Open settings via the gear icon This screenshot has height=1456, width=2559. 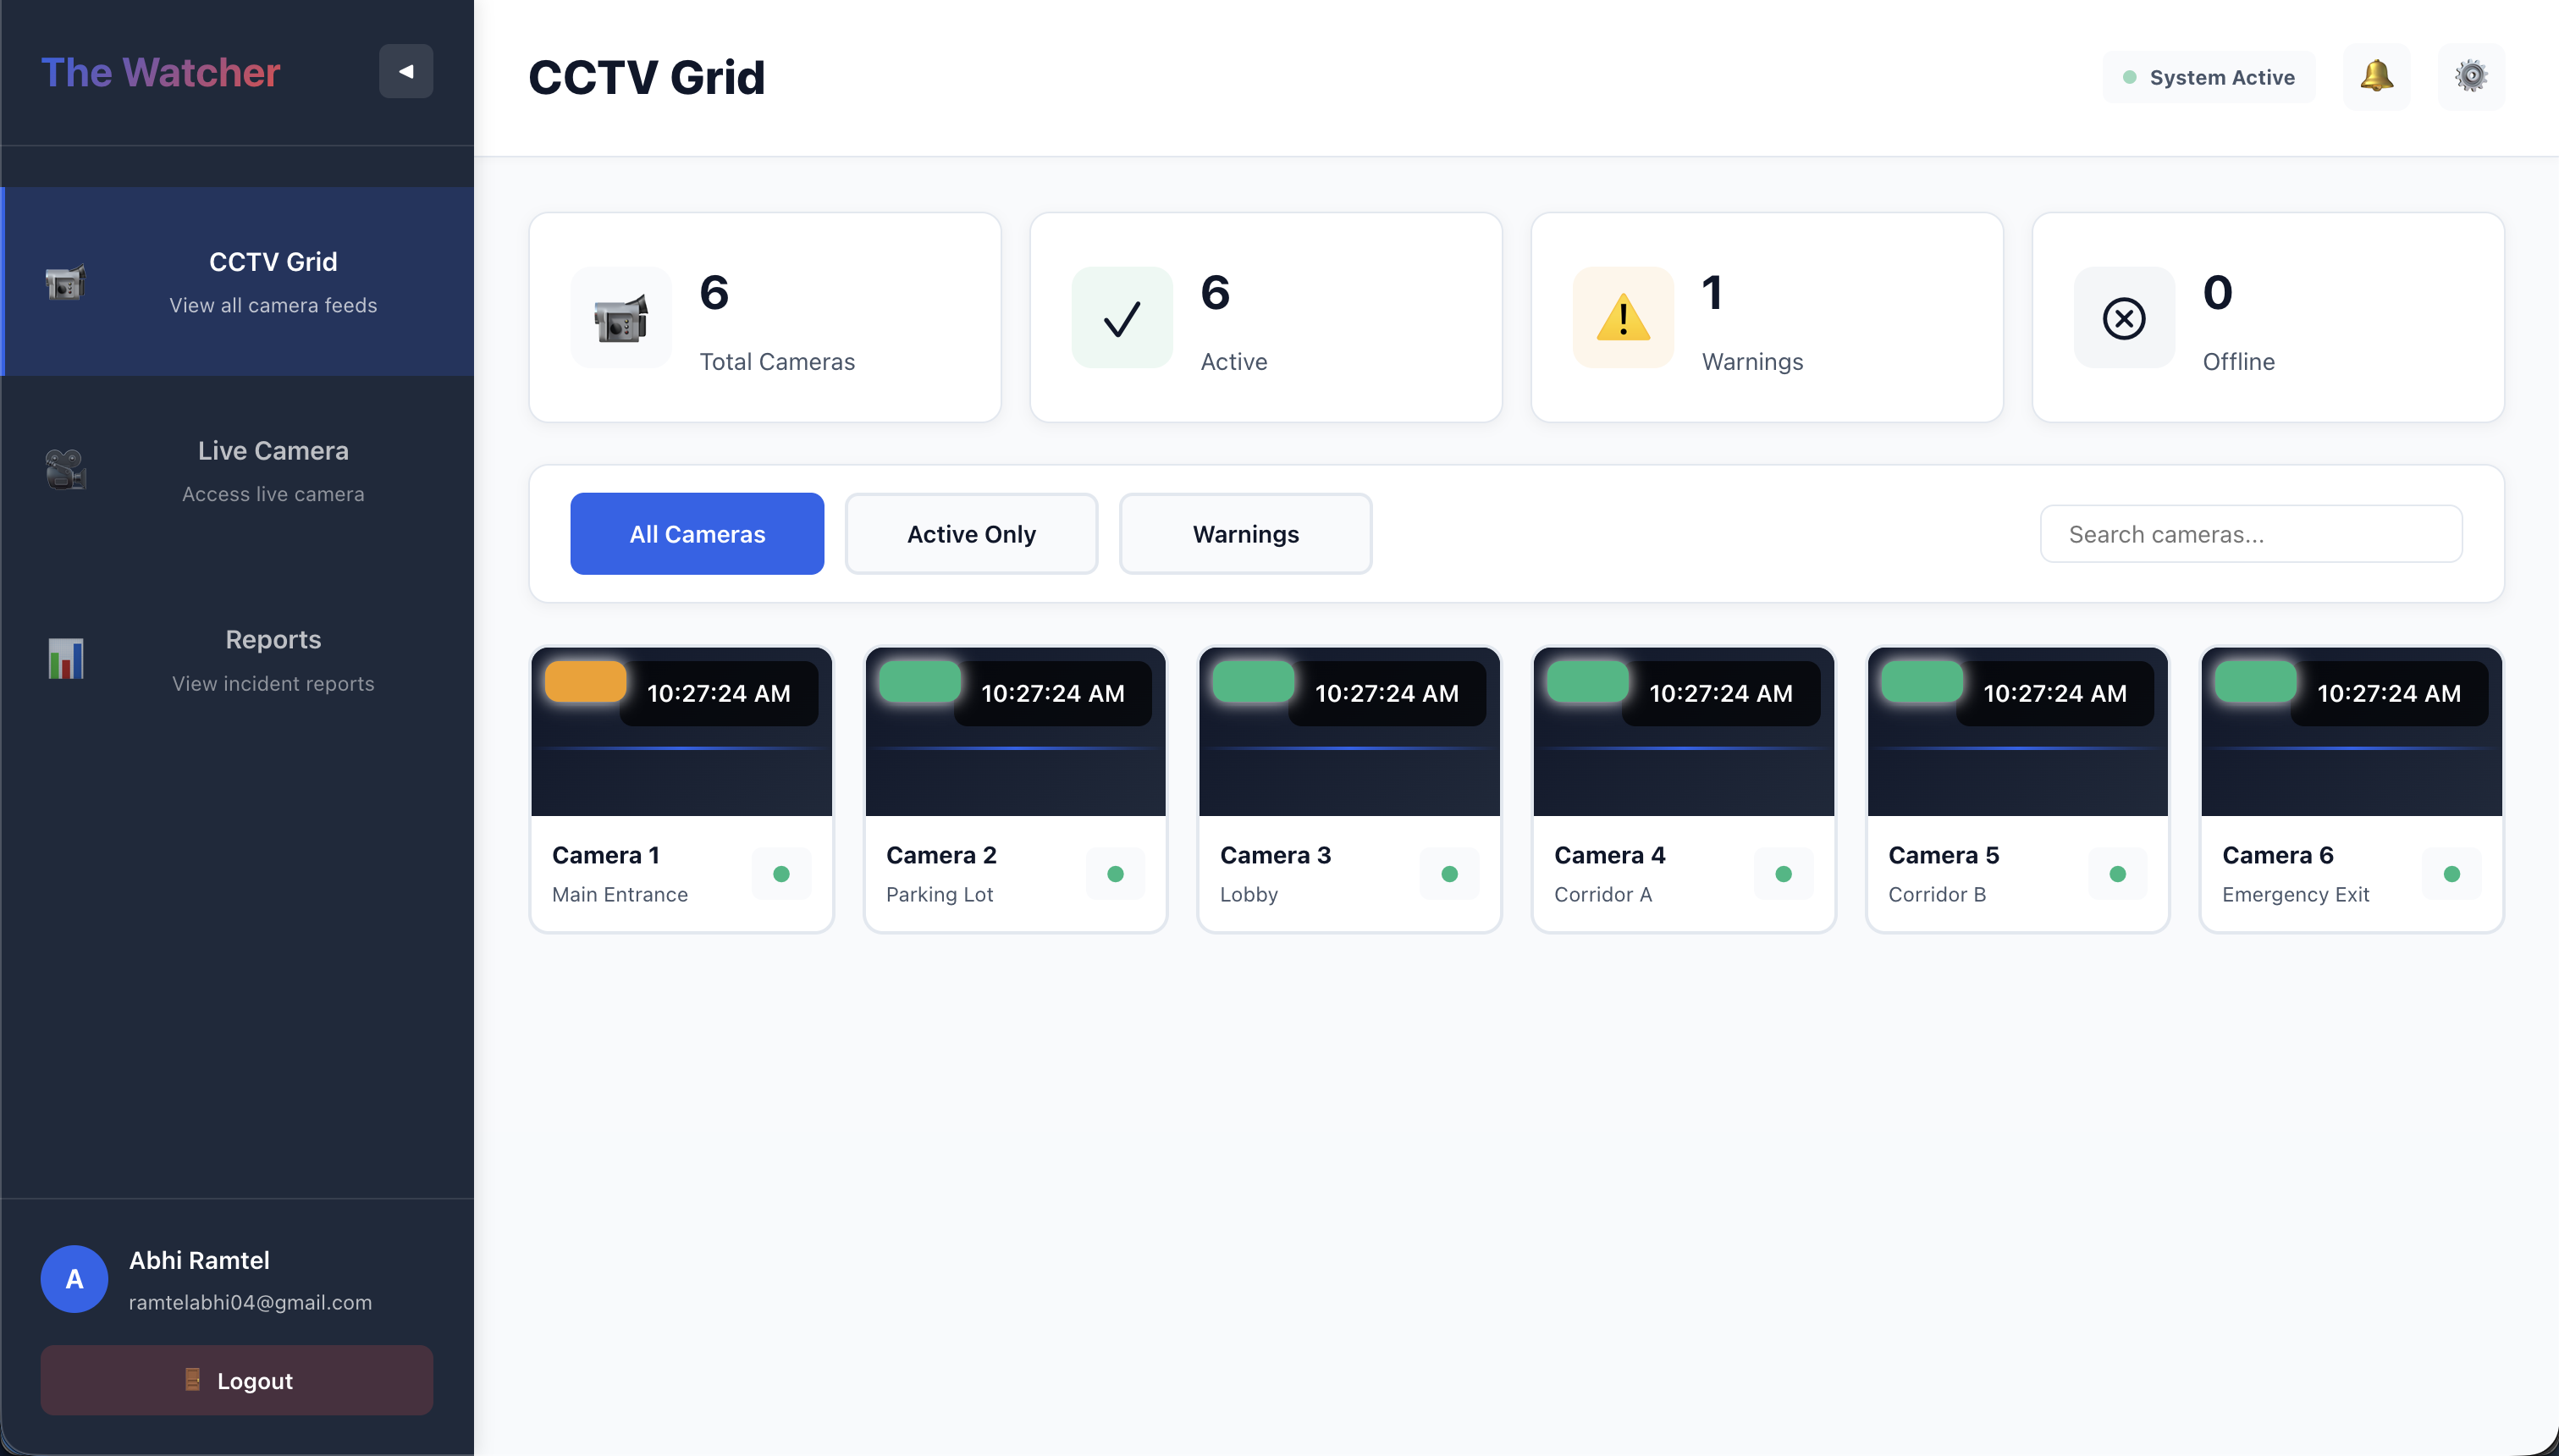[x=2470, y=77]
